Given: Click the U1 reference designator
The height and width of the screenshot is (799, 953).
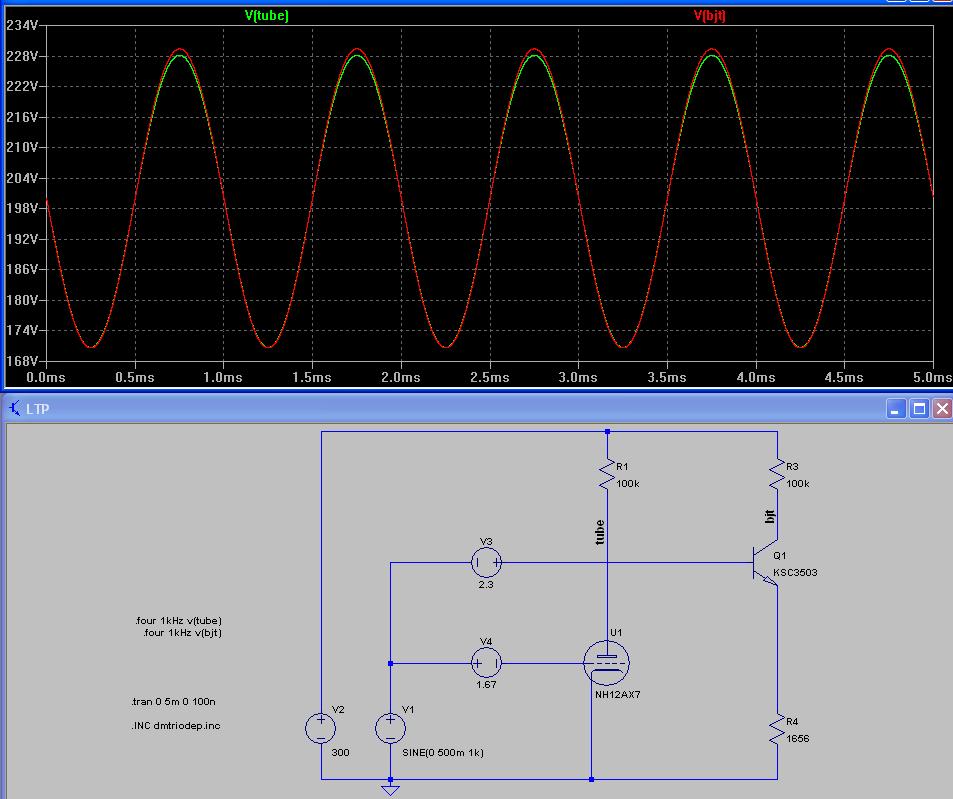Looking at the screenshot, I should (x=616, y=633).
